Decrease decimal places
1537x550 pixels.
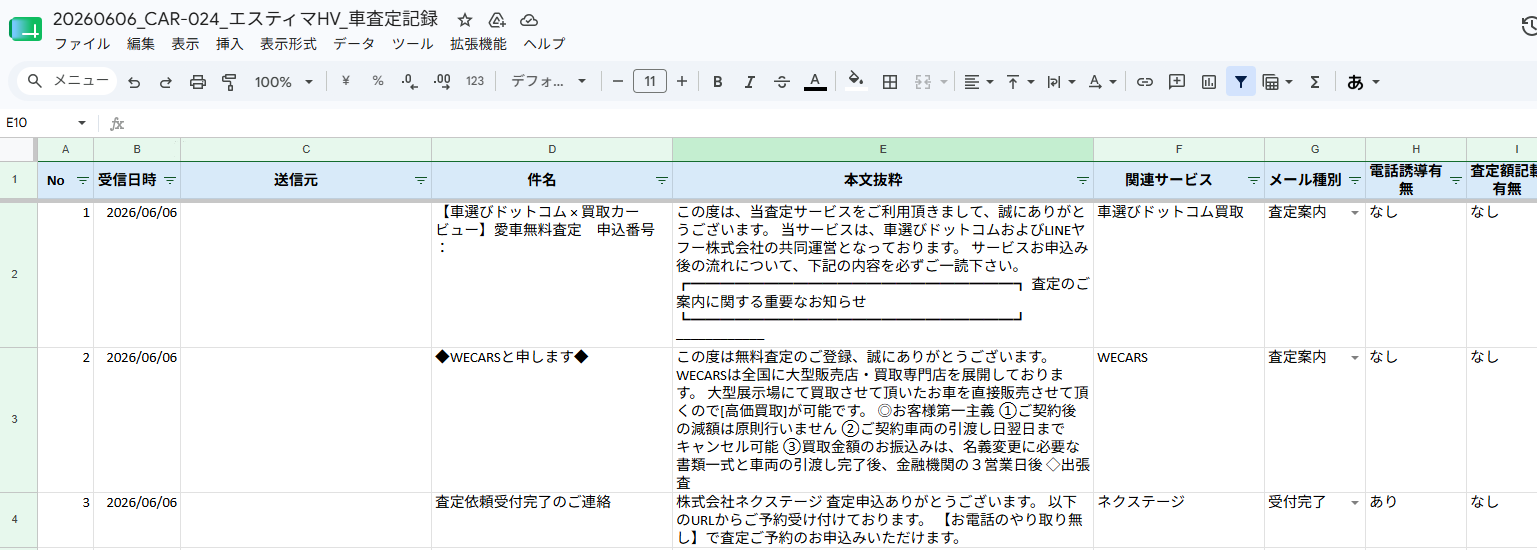click(410, 82)
